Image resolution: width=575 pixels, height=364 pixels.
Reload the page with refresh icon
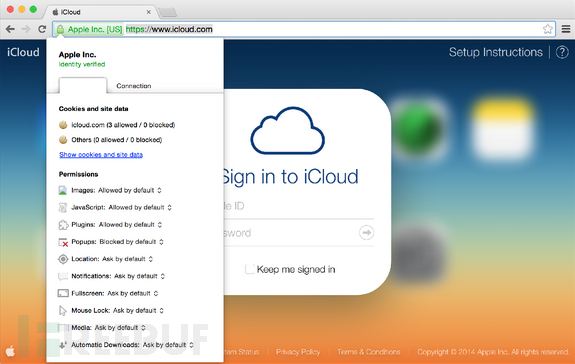(x=42, y=29)
